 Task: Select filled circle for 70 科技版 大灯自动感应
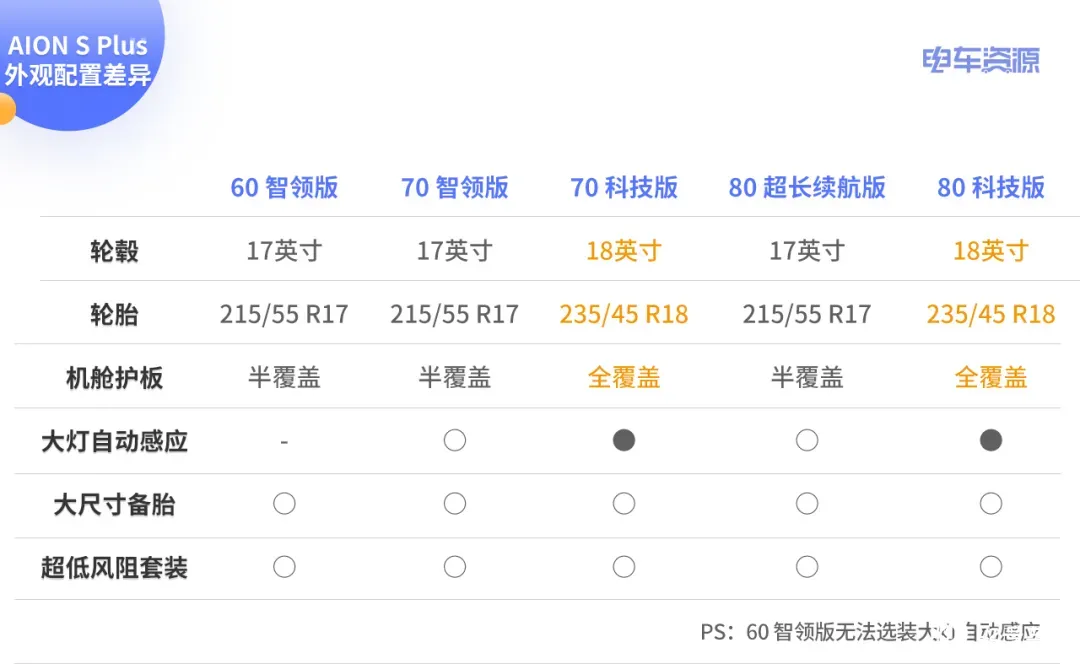pos(624,440)
